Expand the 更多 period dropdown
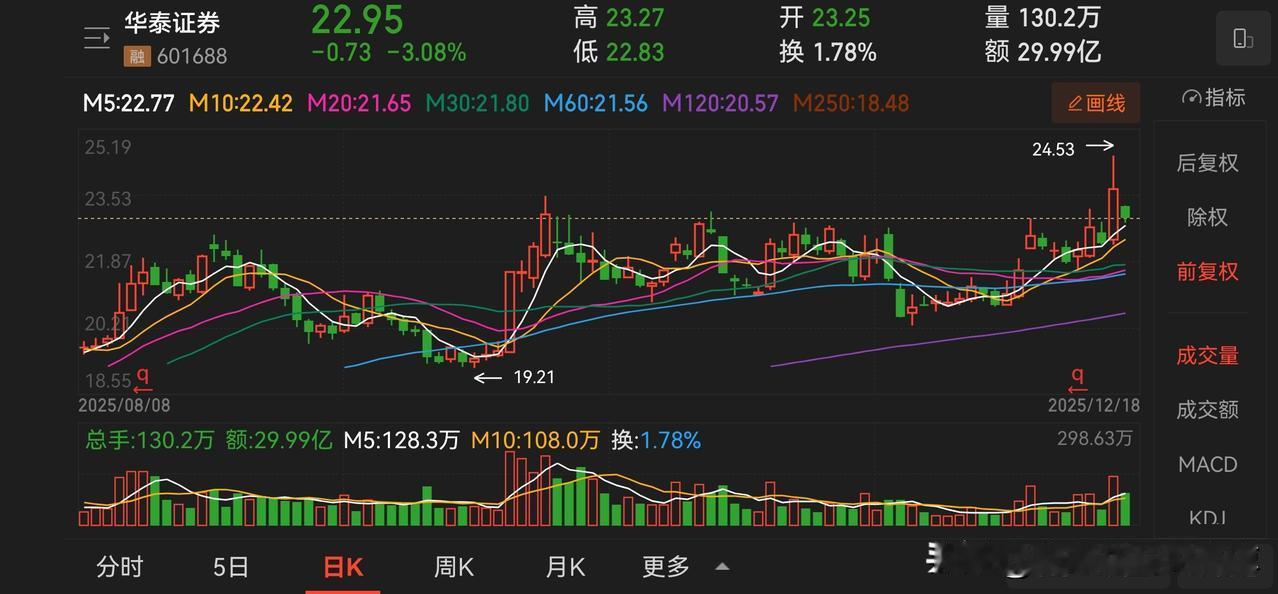The image size is (1278, 594). click(x=685, y=567)
